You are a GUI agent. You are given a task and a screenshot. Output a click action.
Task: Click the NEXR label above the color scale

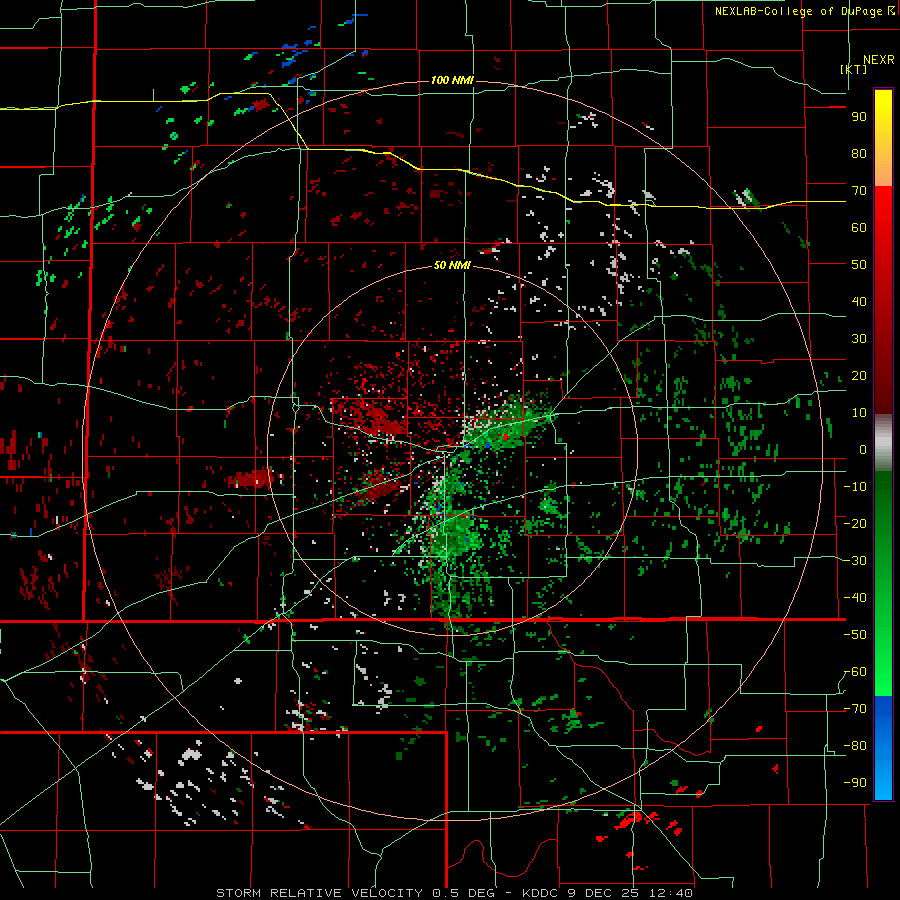878,60
